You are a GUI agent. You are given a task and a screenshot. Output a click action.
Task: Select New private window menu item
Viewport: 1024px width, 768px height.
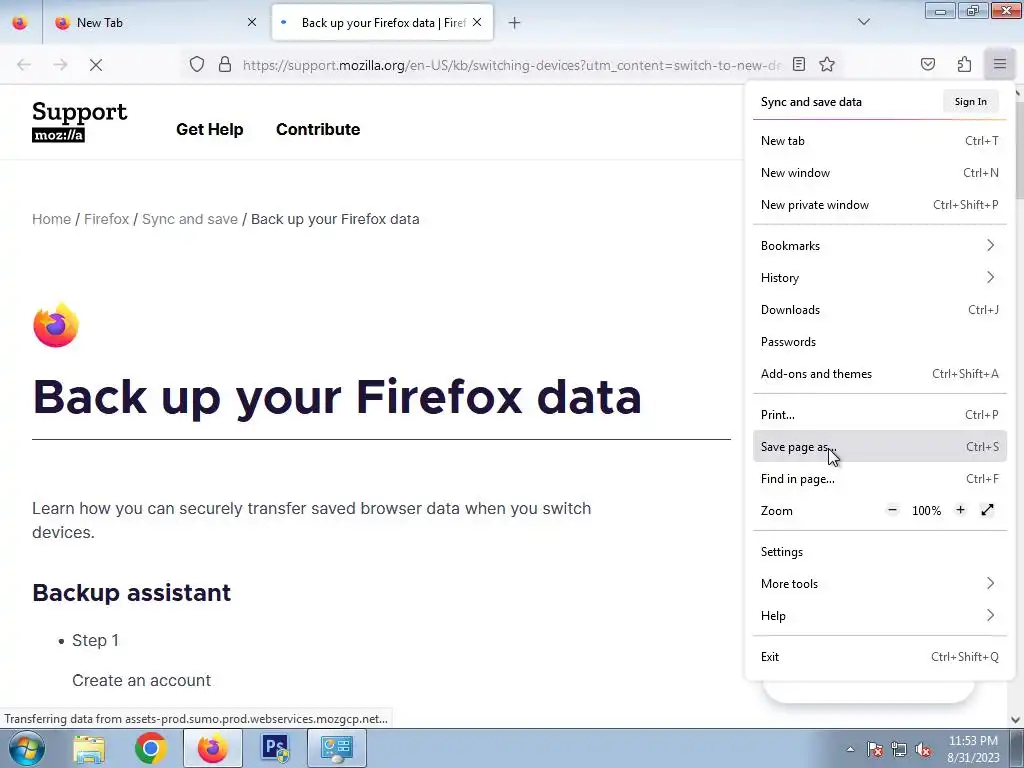click(880, 204)
